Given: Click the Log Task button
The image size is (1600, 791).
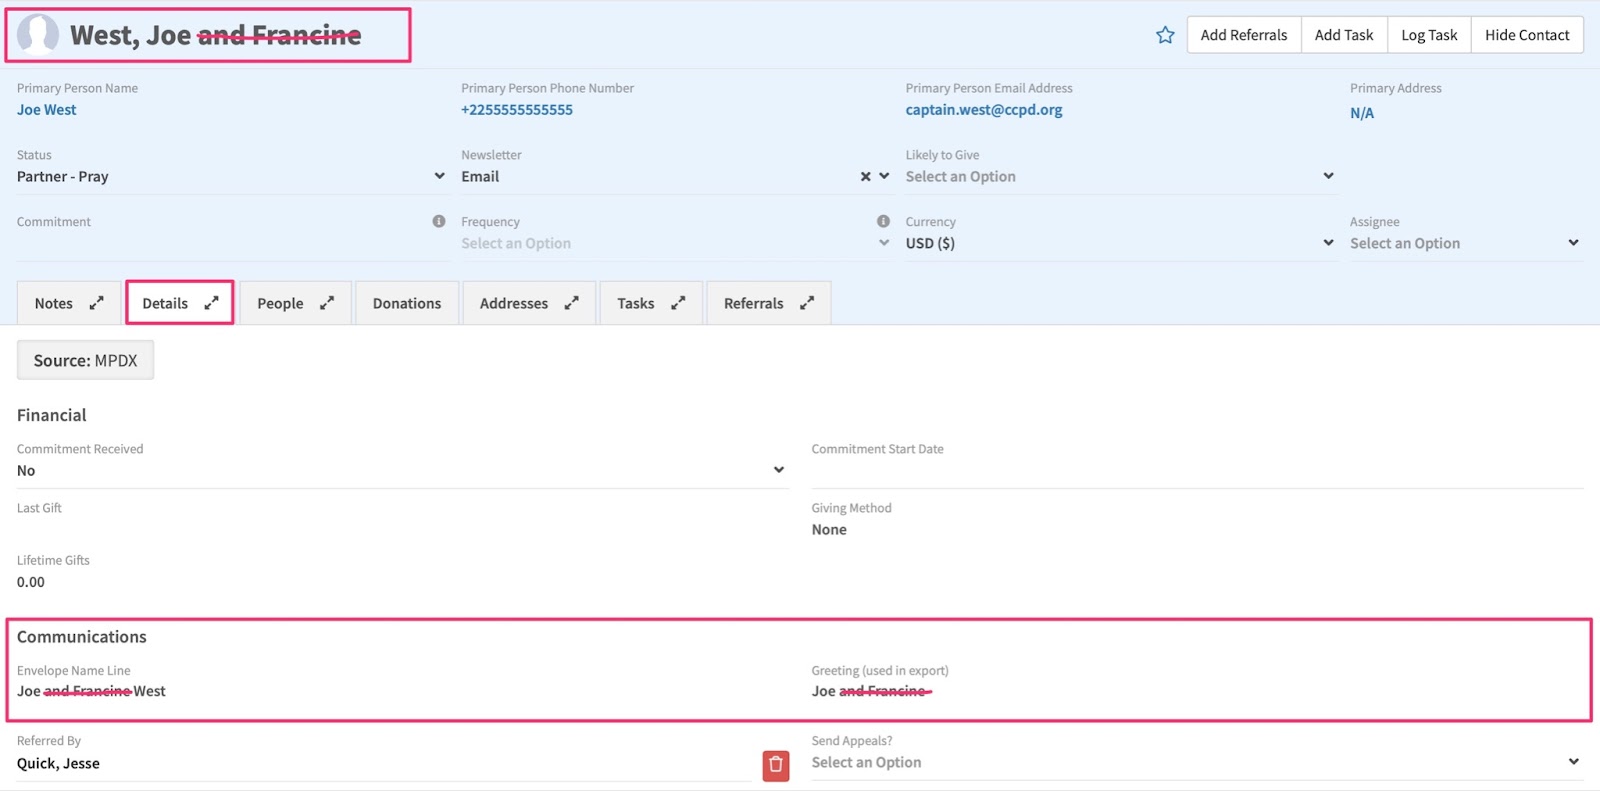Looking at the screenshot, I should point(1429,35).
